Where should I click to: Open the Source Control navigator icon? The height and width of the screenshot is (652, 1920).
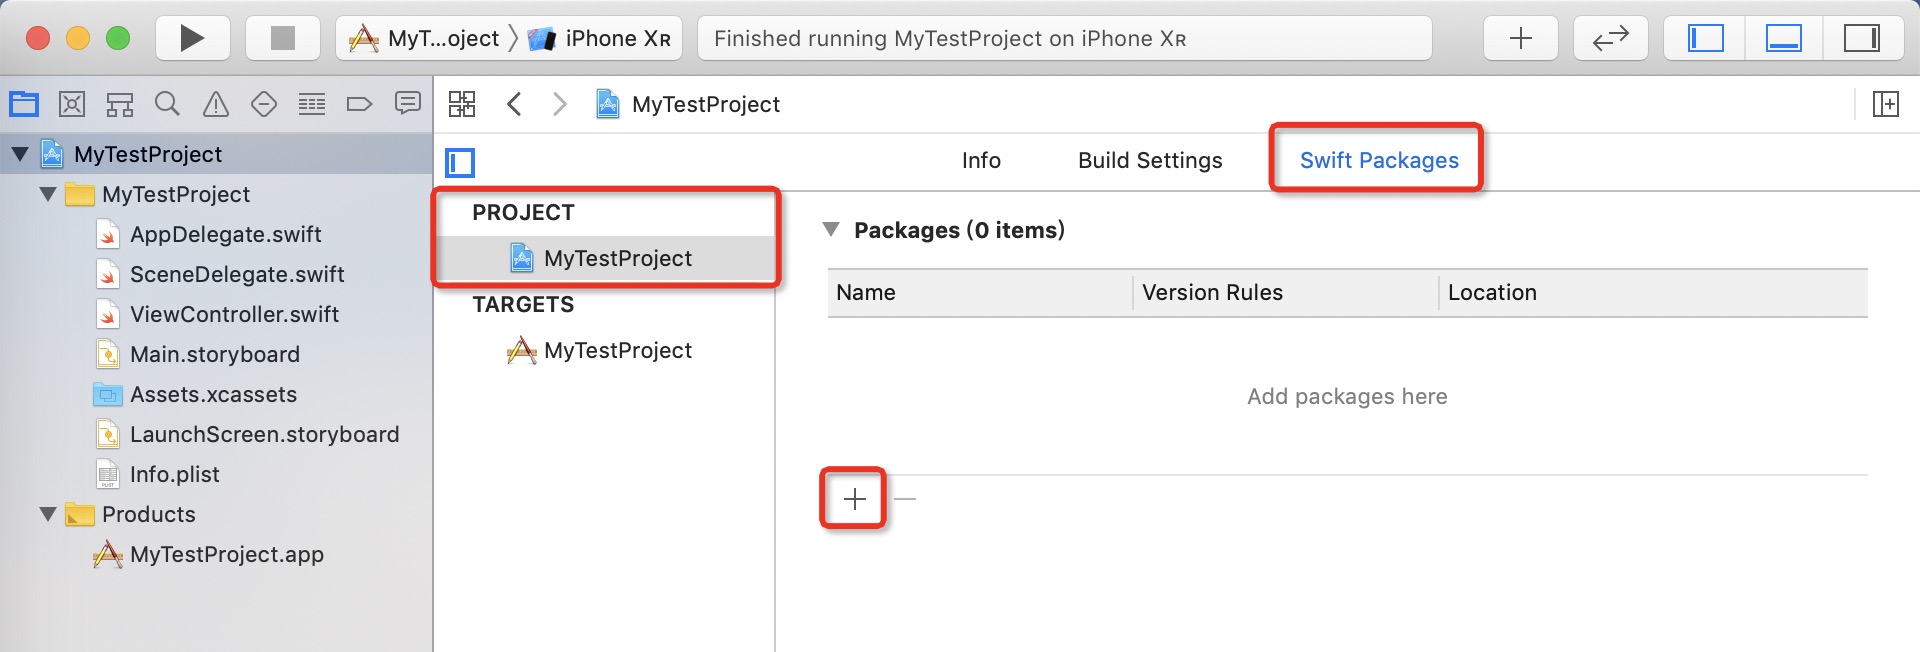click(72, 104)
